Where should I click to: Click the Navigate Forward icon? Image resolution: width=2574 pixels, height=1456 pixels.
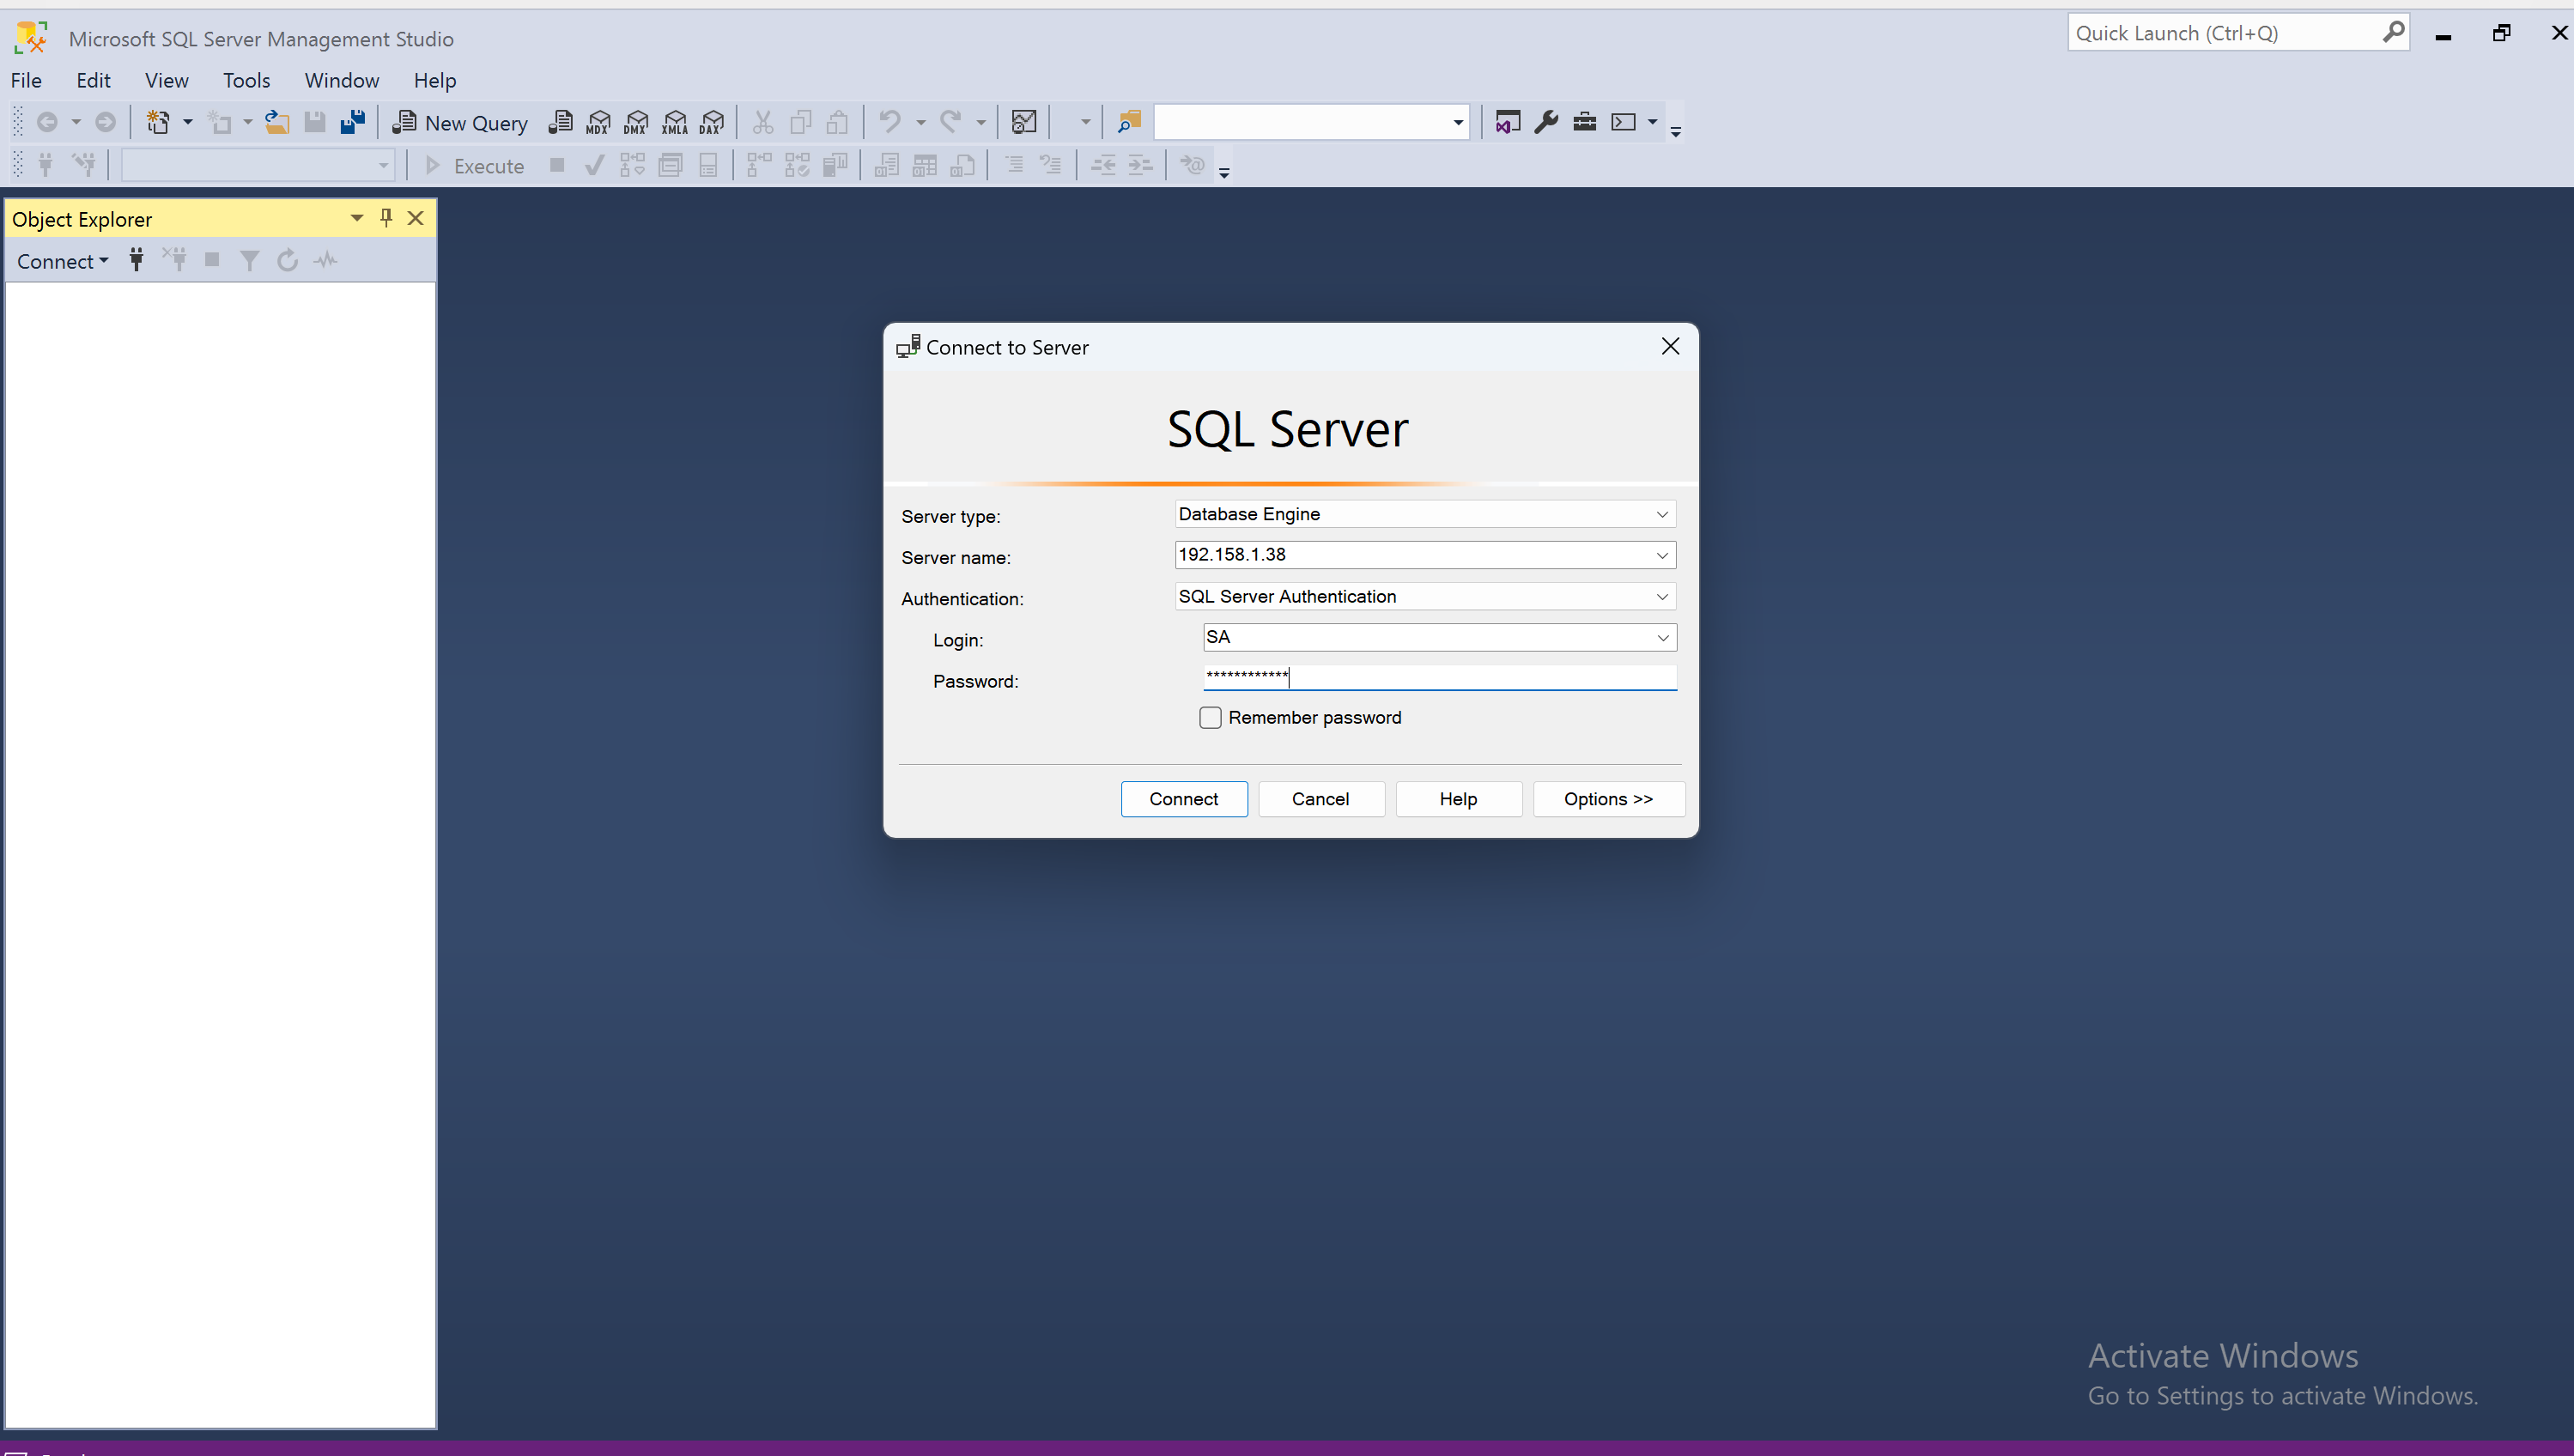click(x=105, y=123)
